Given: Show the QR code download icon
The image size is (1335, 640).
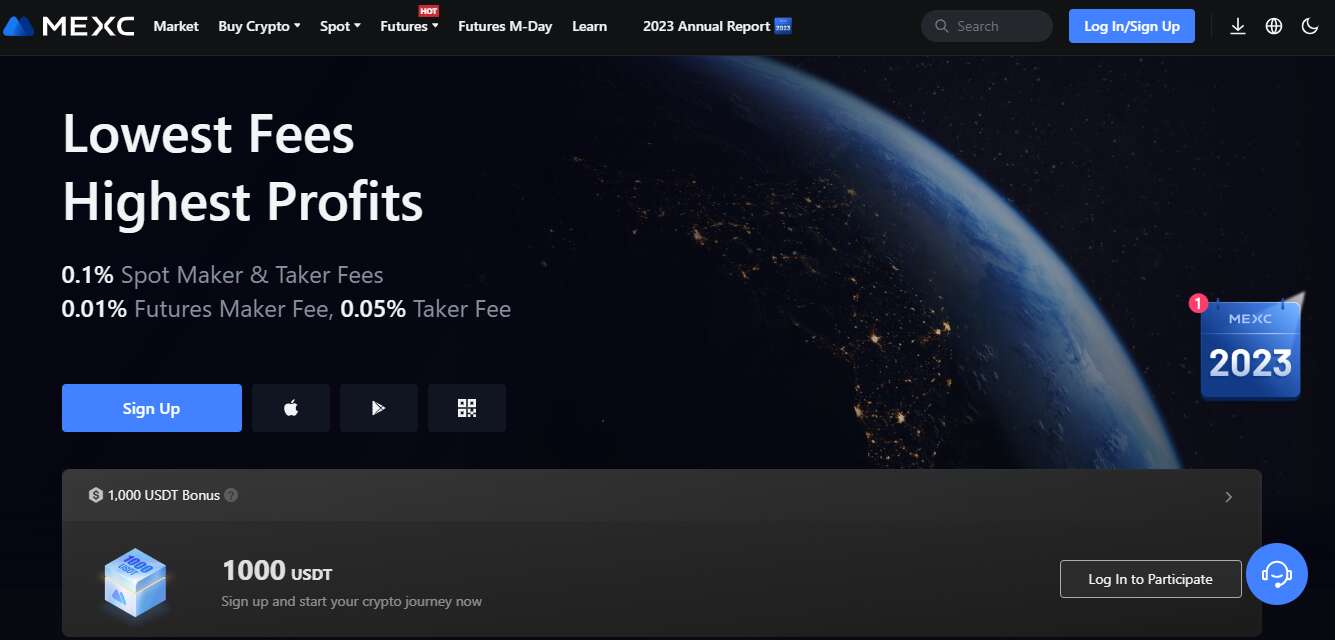Looking at the screenshot, I should (x=467, y=408).
